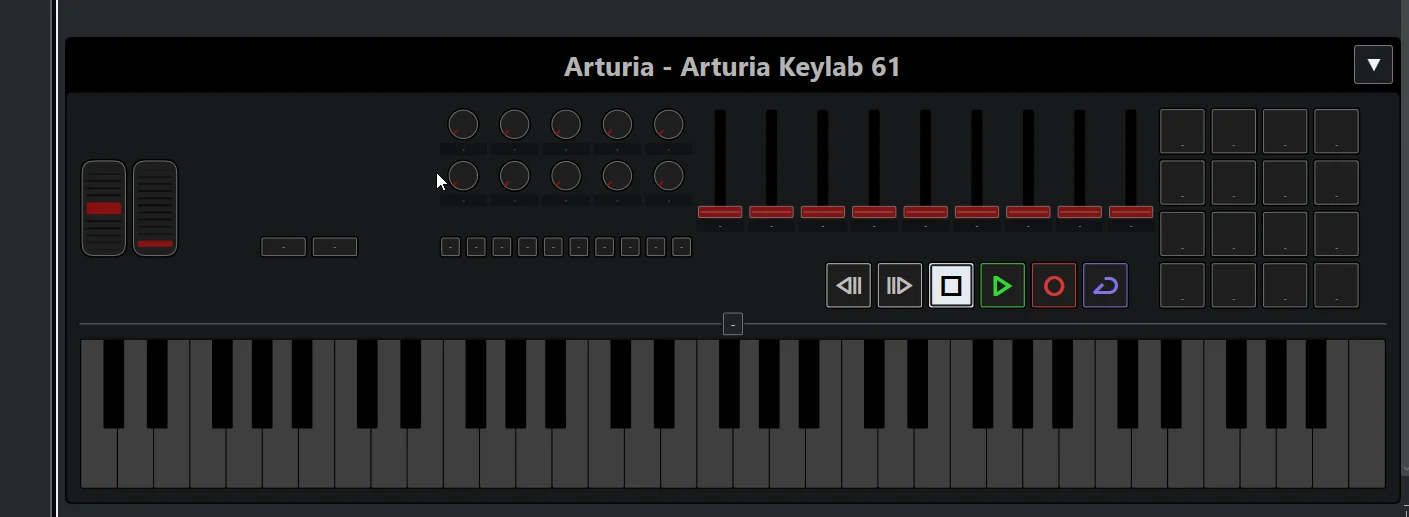The image size is (1409, 517).
Task: Select the fifth knob in the bottom row
Action: (x=668, y=176)
